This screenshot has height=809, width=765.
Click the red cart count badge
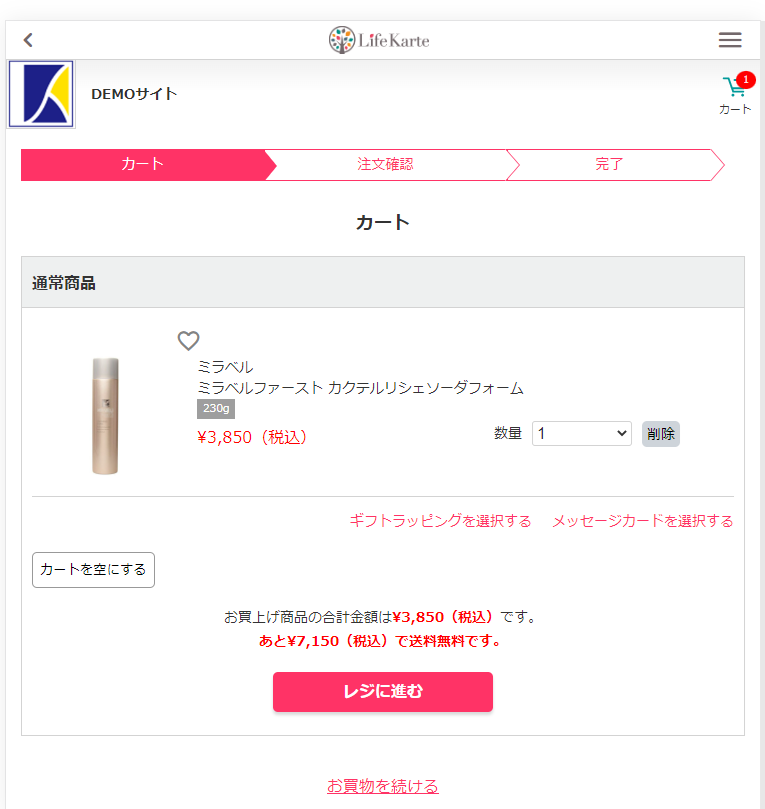pos(746,79)
